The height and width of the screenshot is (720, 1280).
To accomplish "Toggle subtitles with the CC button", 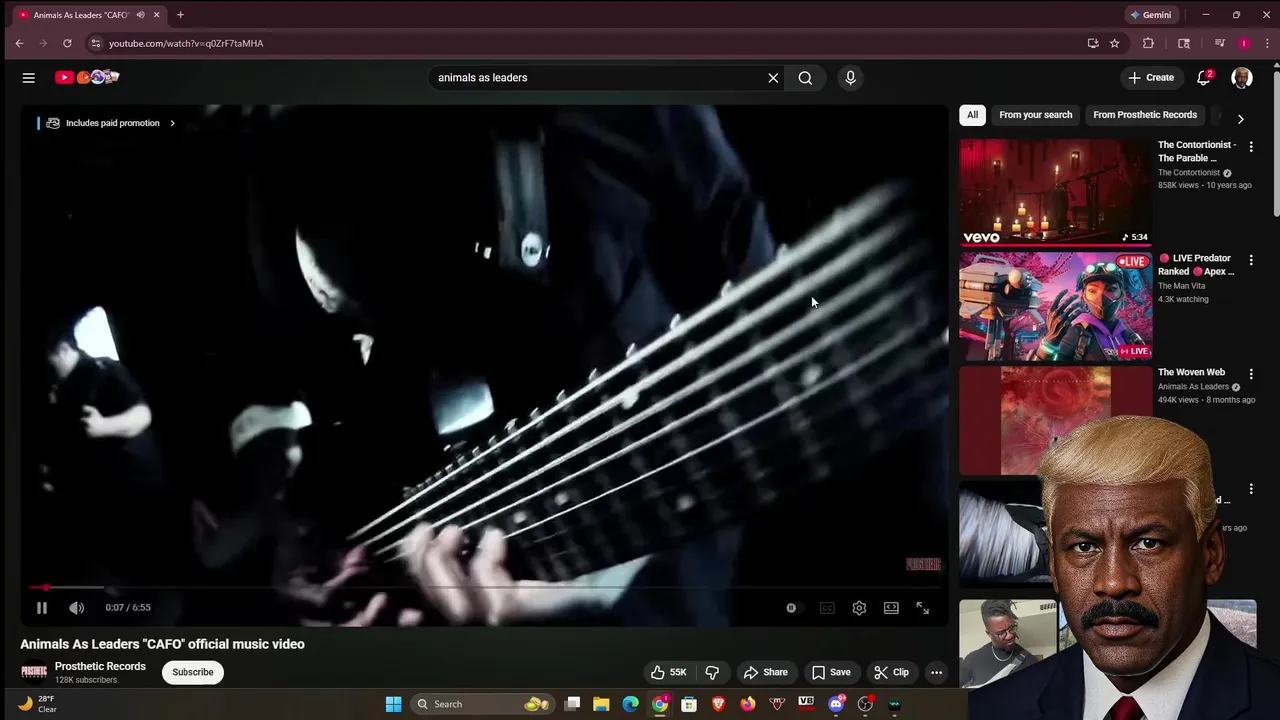I will click(x=827, y=608).
